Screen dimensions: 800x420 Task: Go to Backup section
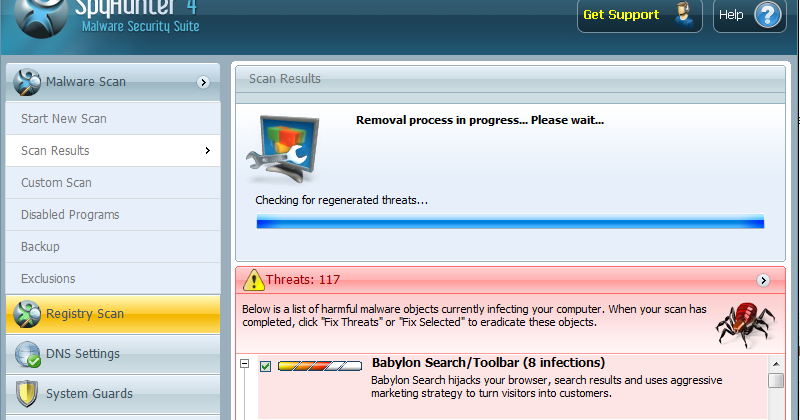(113, 246)
